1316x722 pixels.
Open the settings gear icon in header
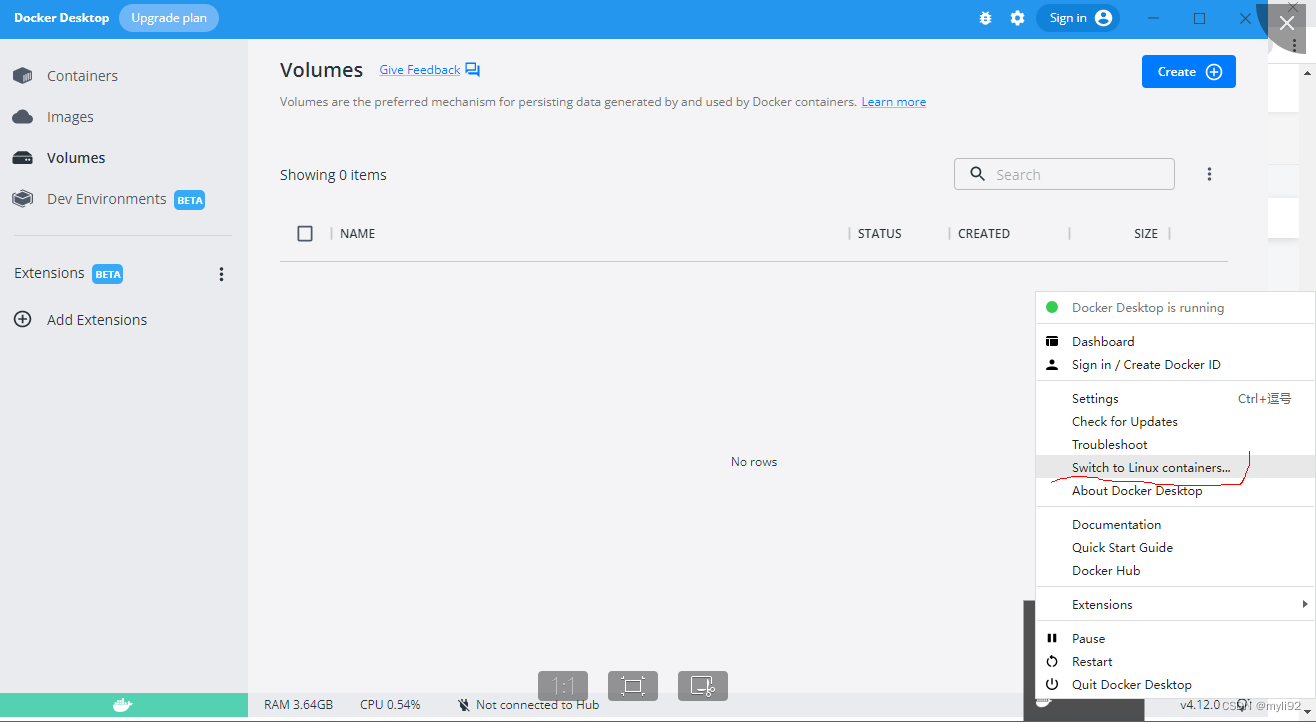pyautogui.click(x=1018, y=18)
